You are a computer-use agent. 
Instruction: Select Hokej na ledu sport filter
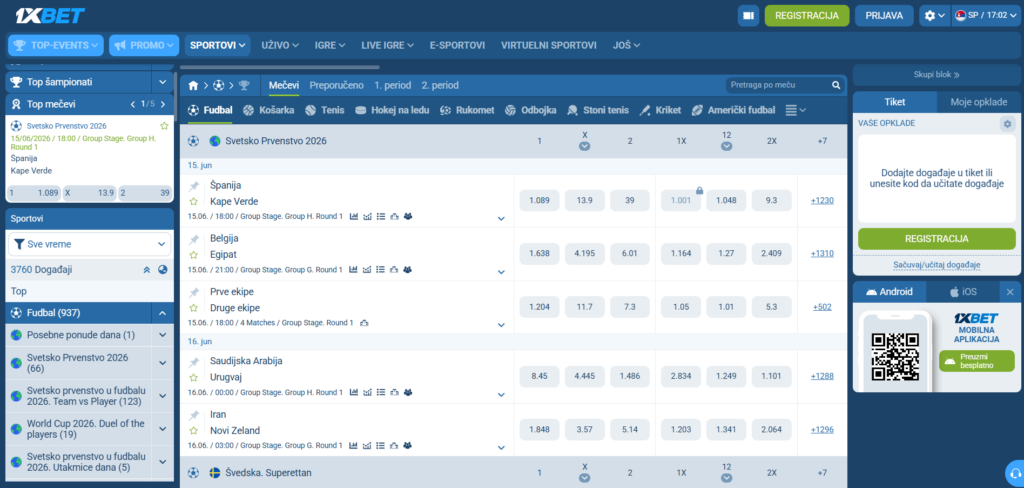[x=392, y=110]
